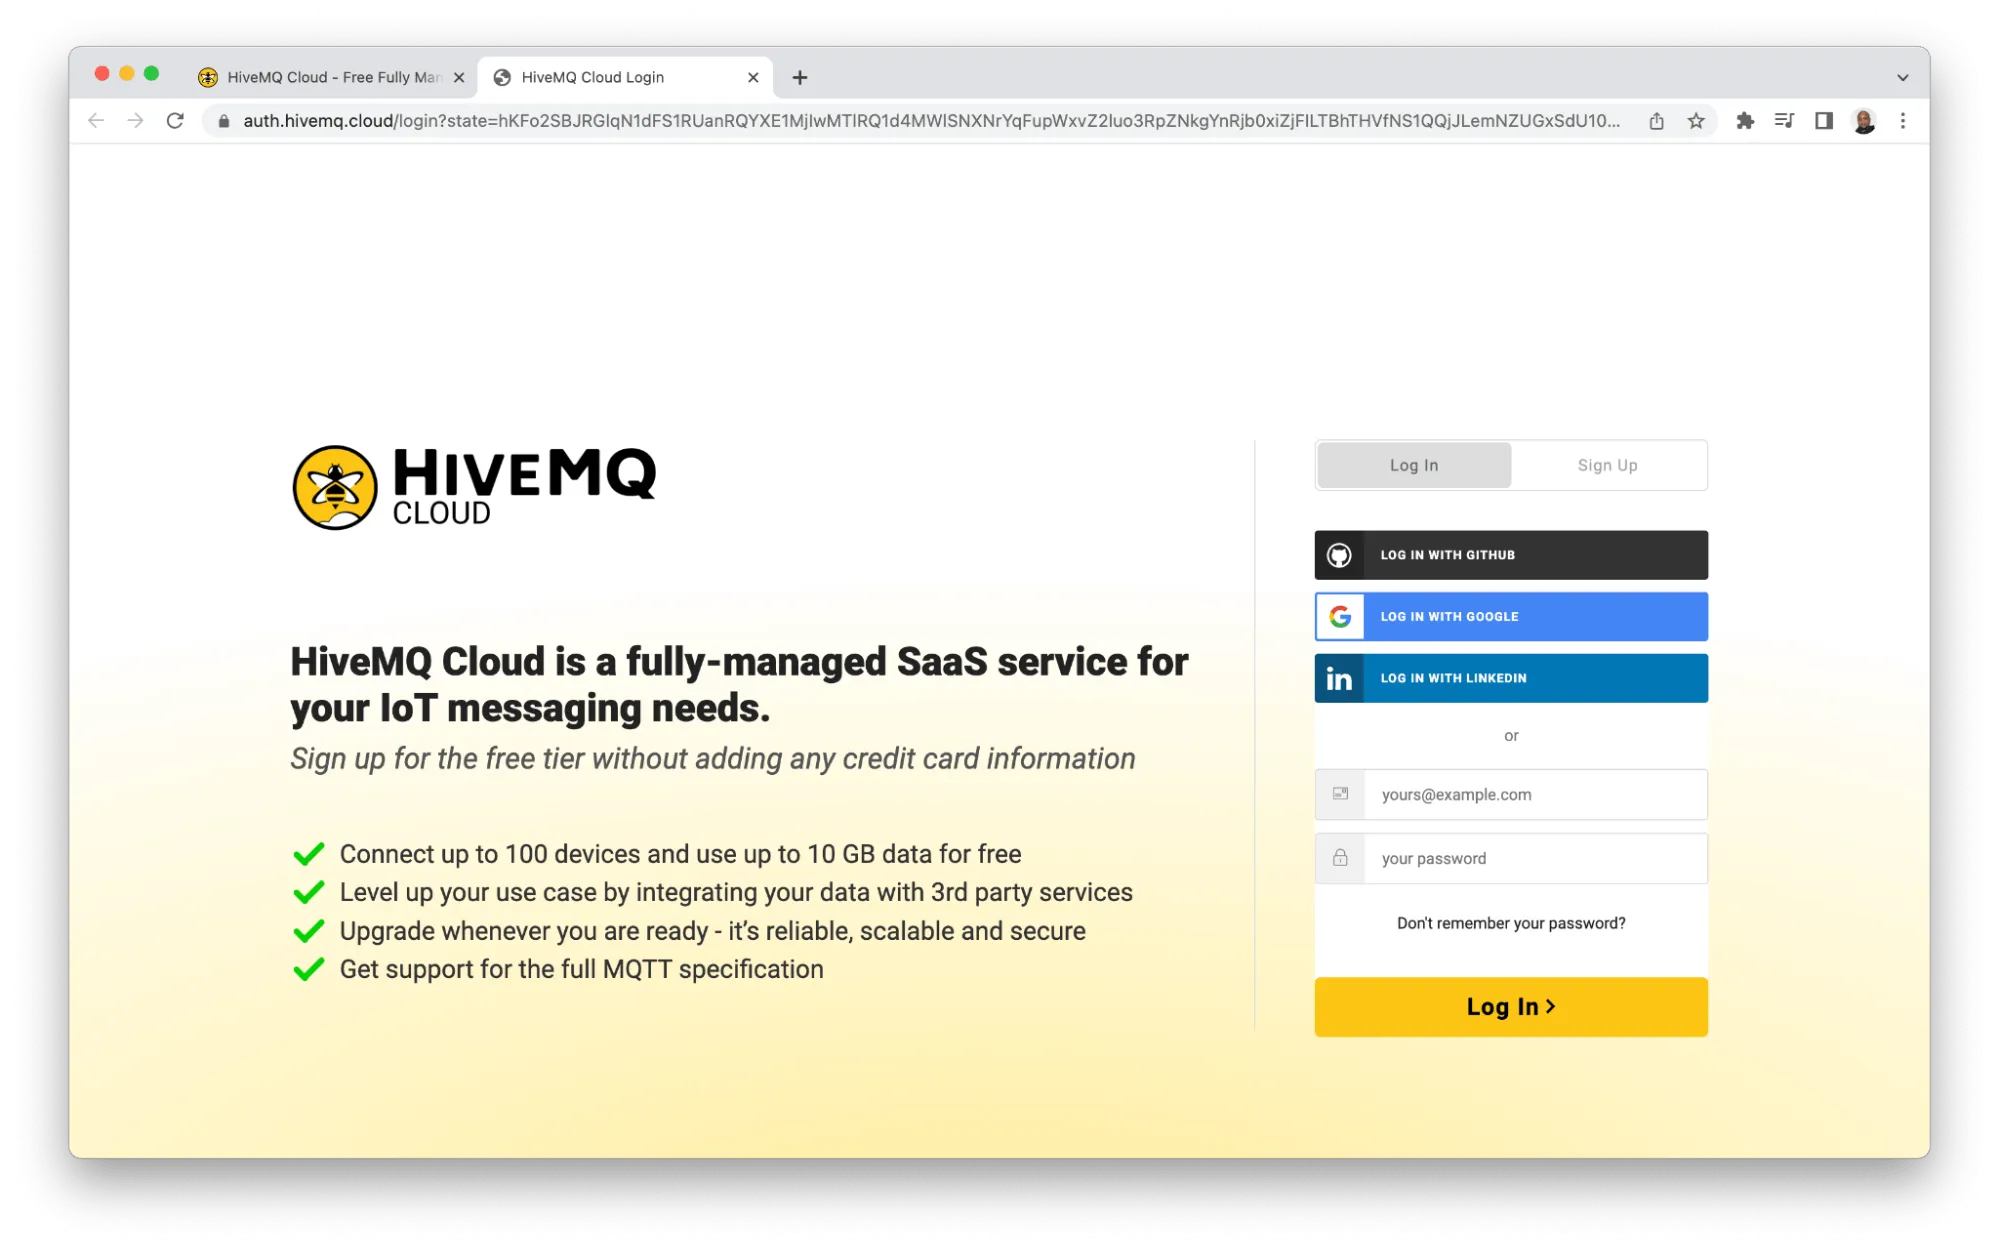The height and width of the screenshot is (1250, 1999).
Task: Select the Log In tab
Action: pos(1413,465)
